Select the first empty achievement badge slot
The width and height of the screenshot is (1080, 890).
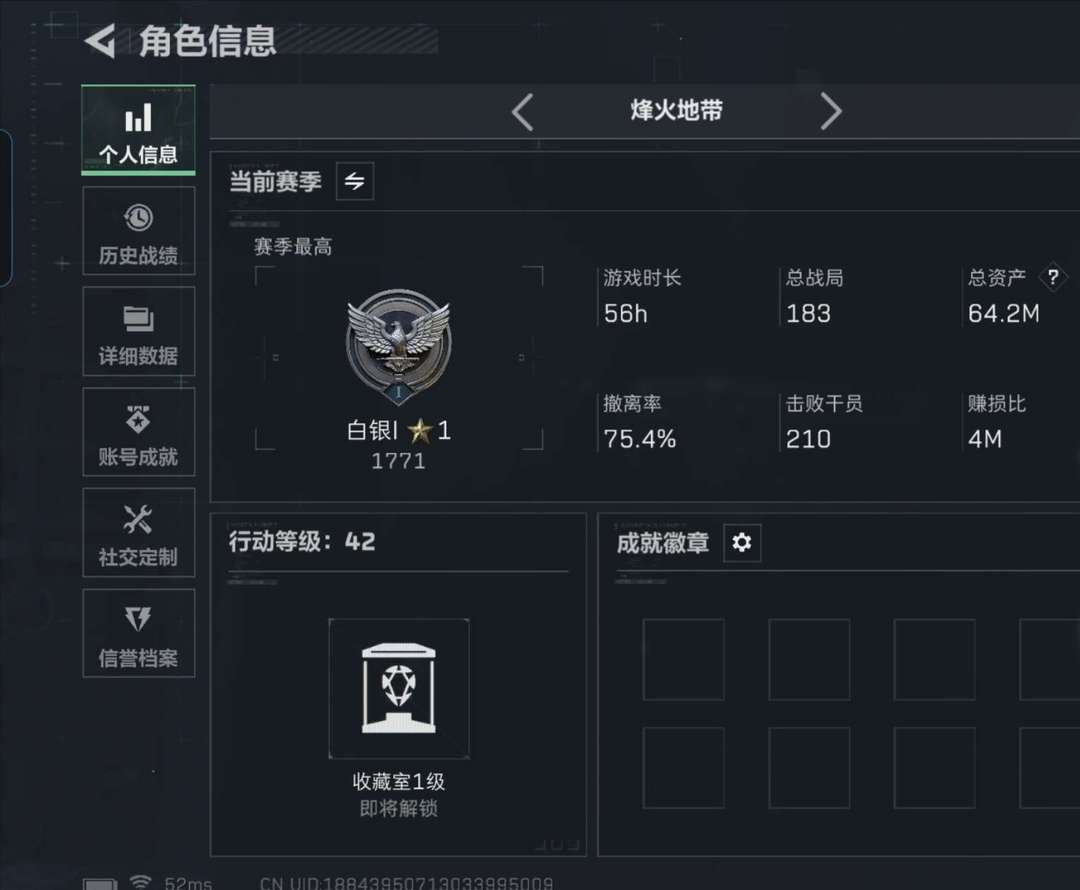tap(683, 659)
